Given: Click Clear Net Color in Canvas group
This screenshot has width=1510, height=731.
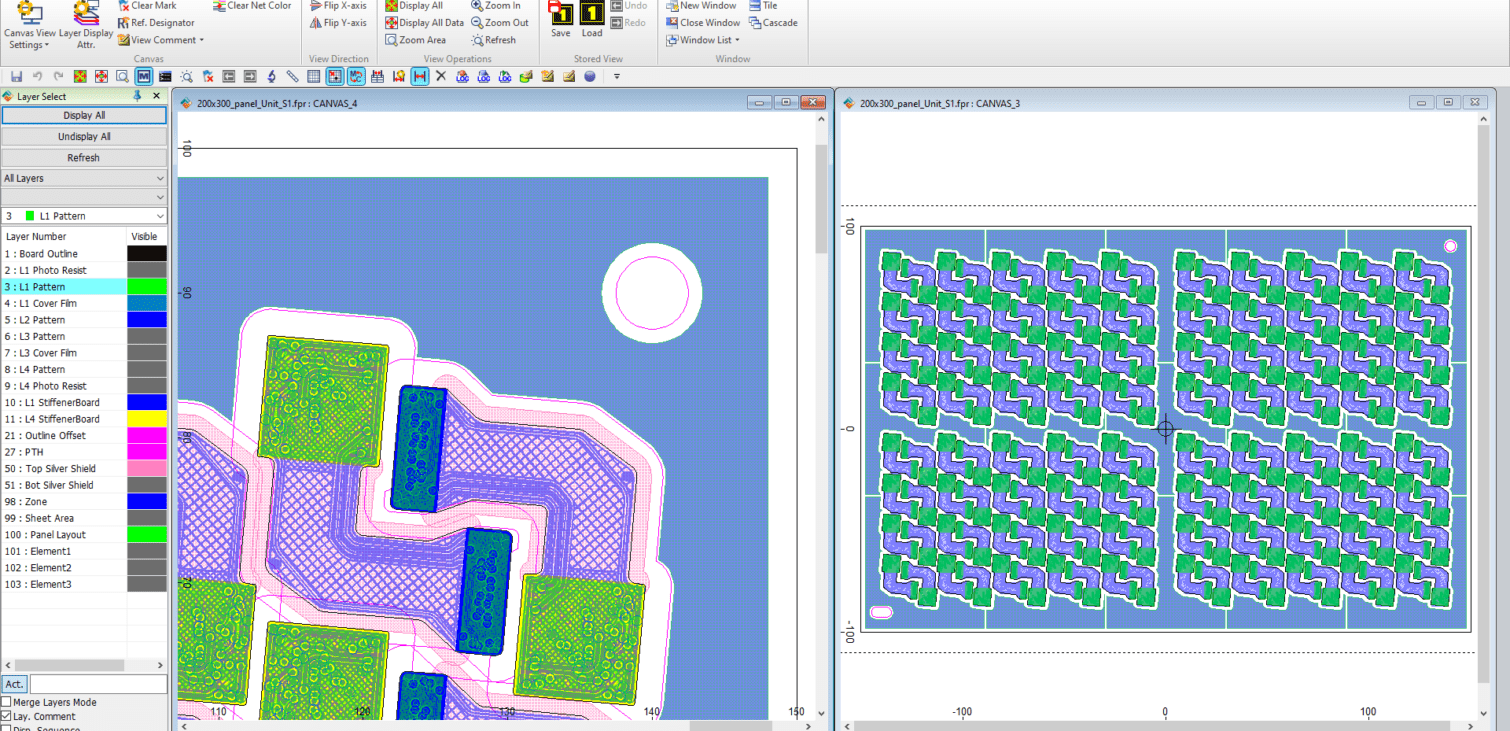Looking at the screenshot, I should tap(219, 6).
